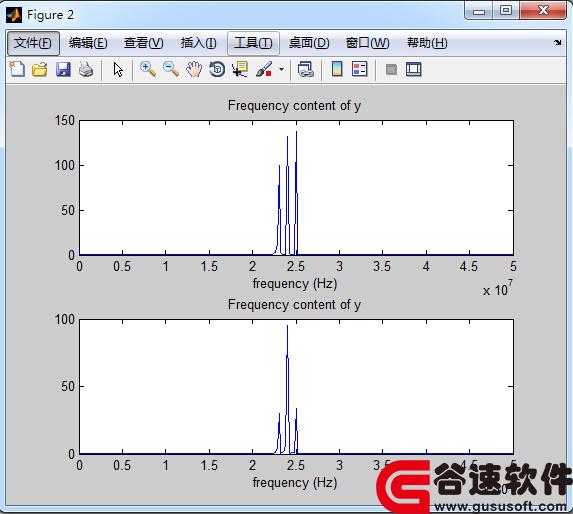
Task: Insert a legend using toolbar icon
Action: coord(360,69)
